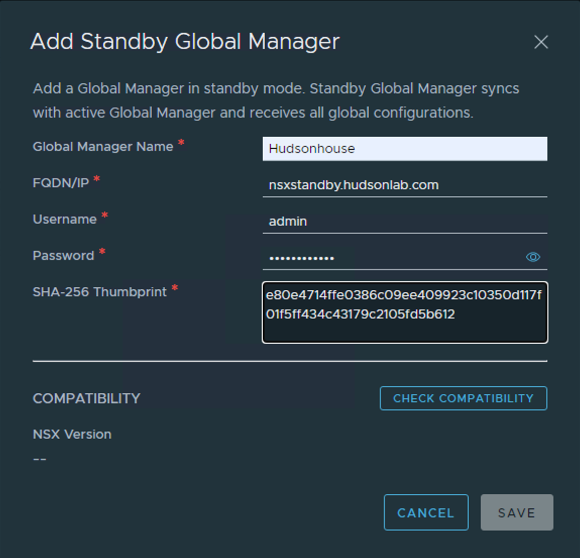
Task: Focus the FQDN/IP field with nsxstandby.hudsonlab.com
Action: (405, 185)
